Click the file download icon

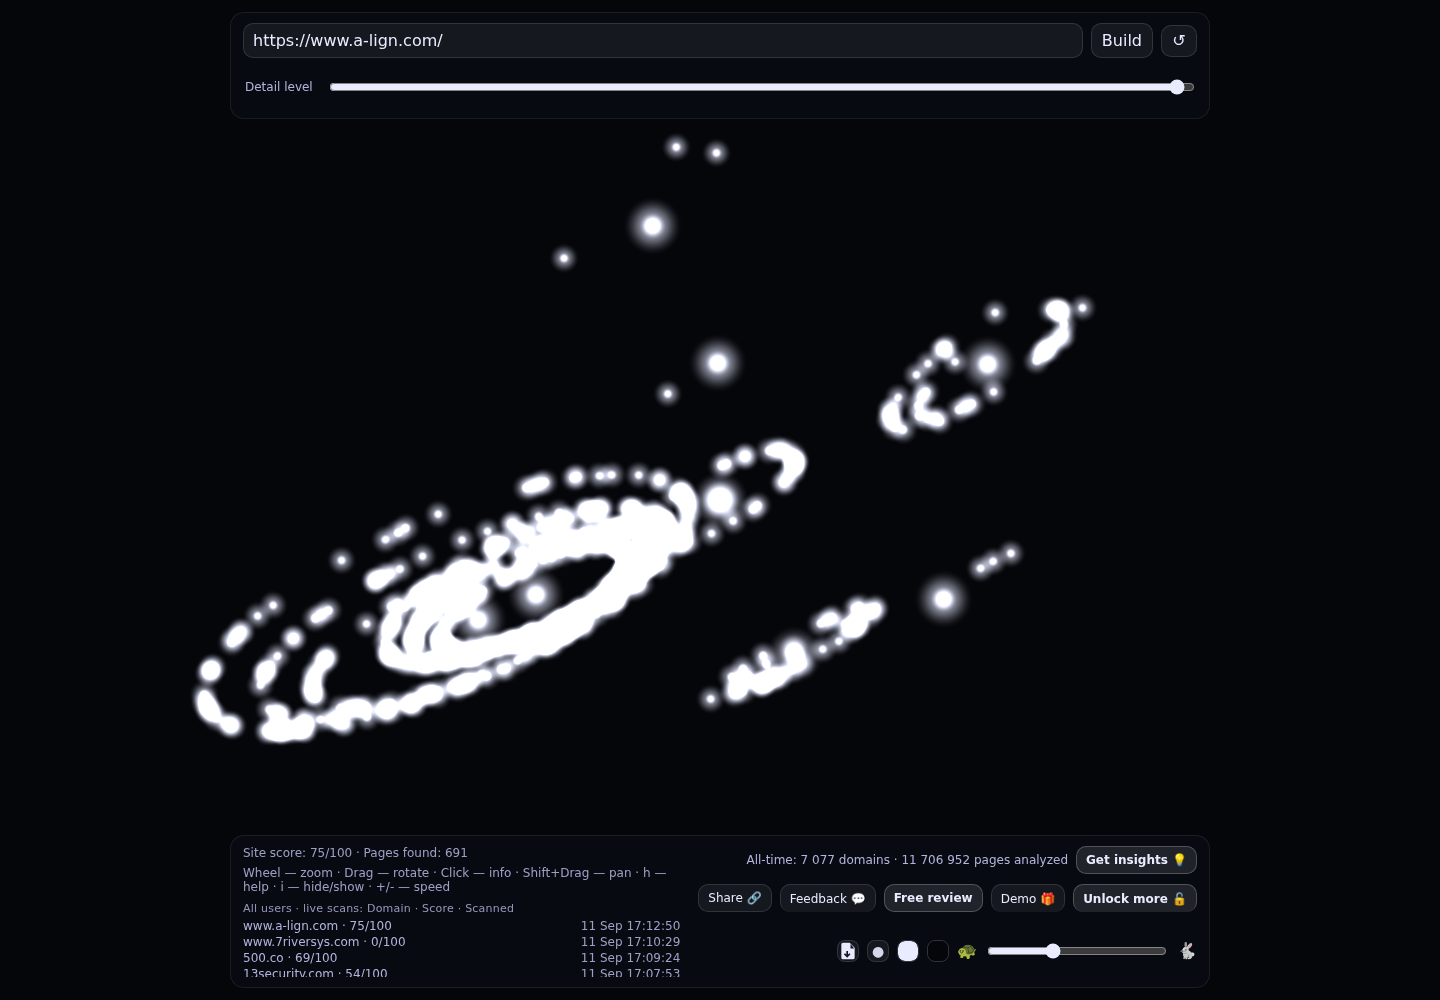pyautogui.click(x=848, y=951)
